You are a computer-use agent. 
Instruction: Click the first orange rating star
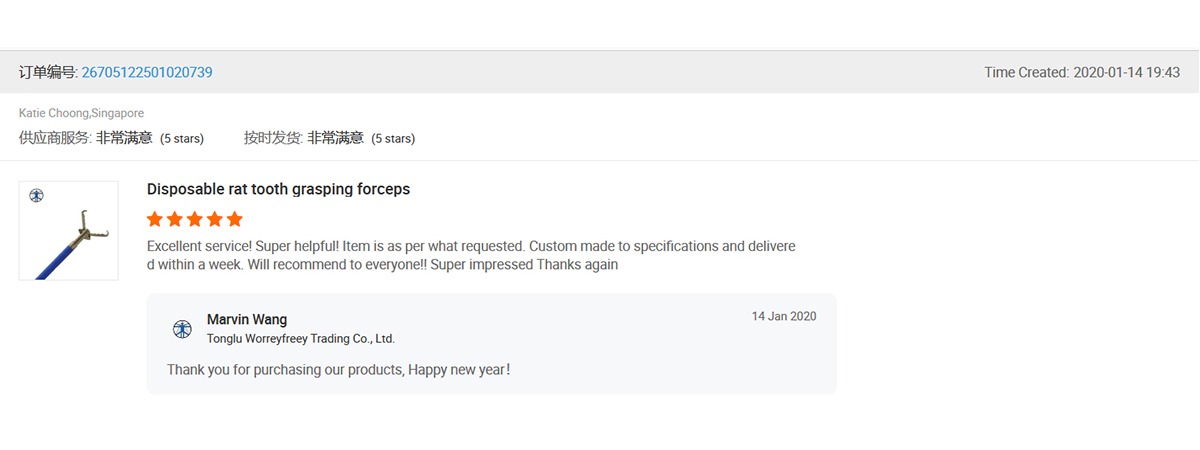pyautogui.click(x=155, y=219)
